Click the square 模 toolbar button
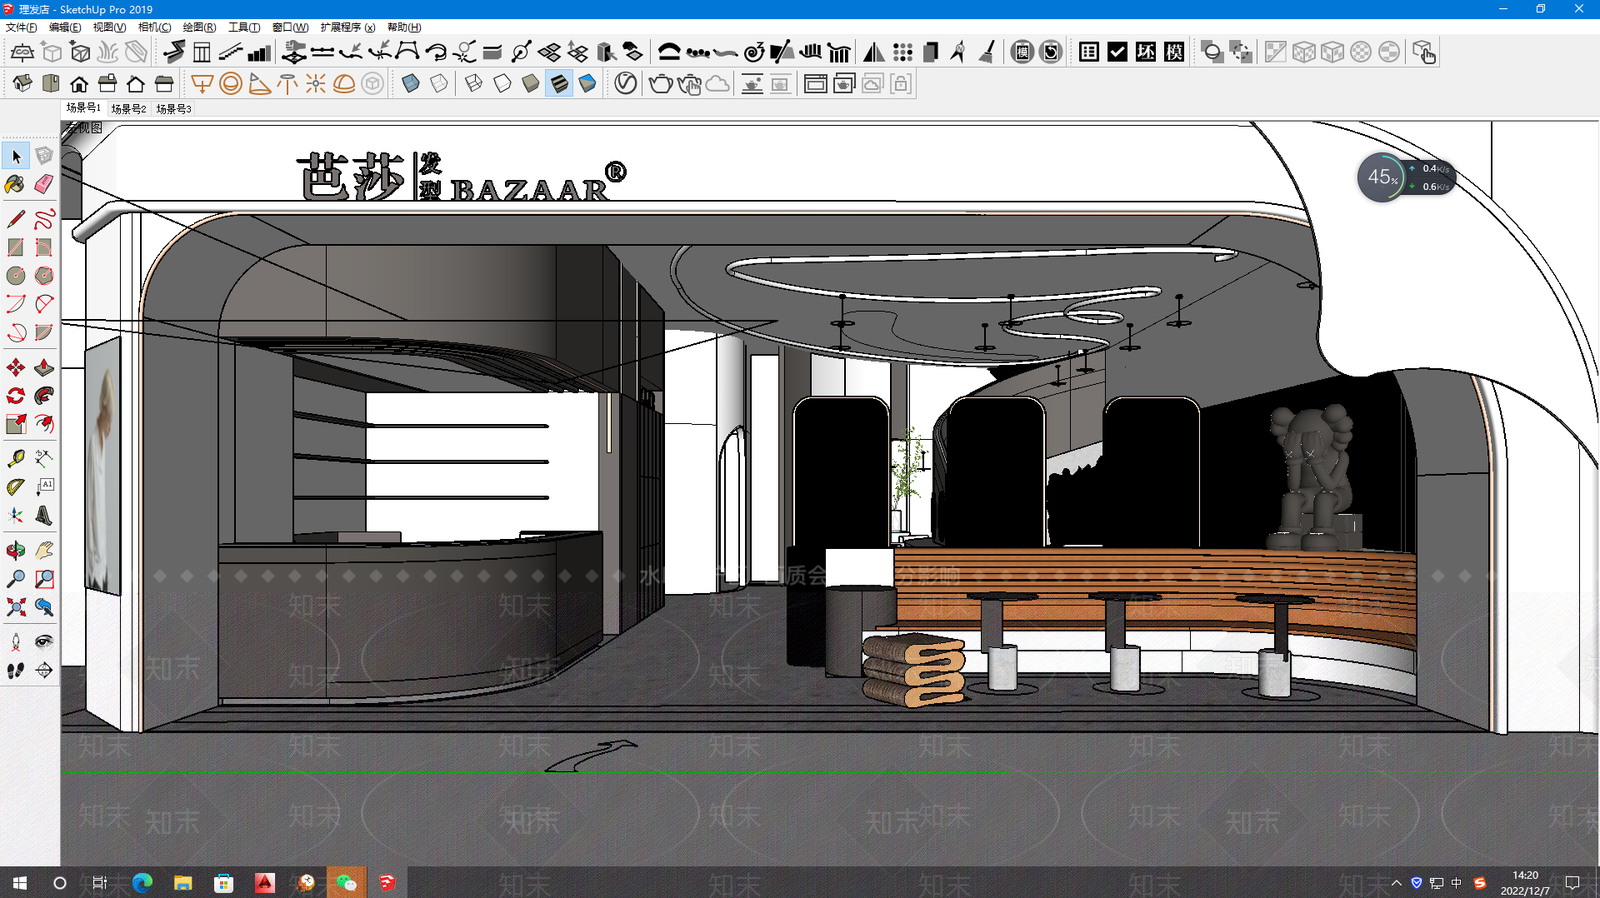Image resolution: width=1600 pixels, height=898 pixels. pos(1175,52)
